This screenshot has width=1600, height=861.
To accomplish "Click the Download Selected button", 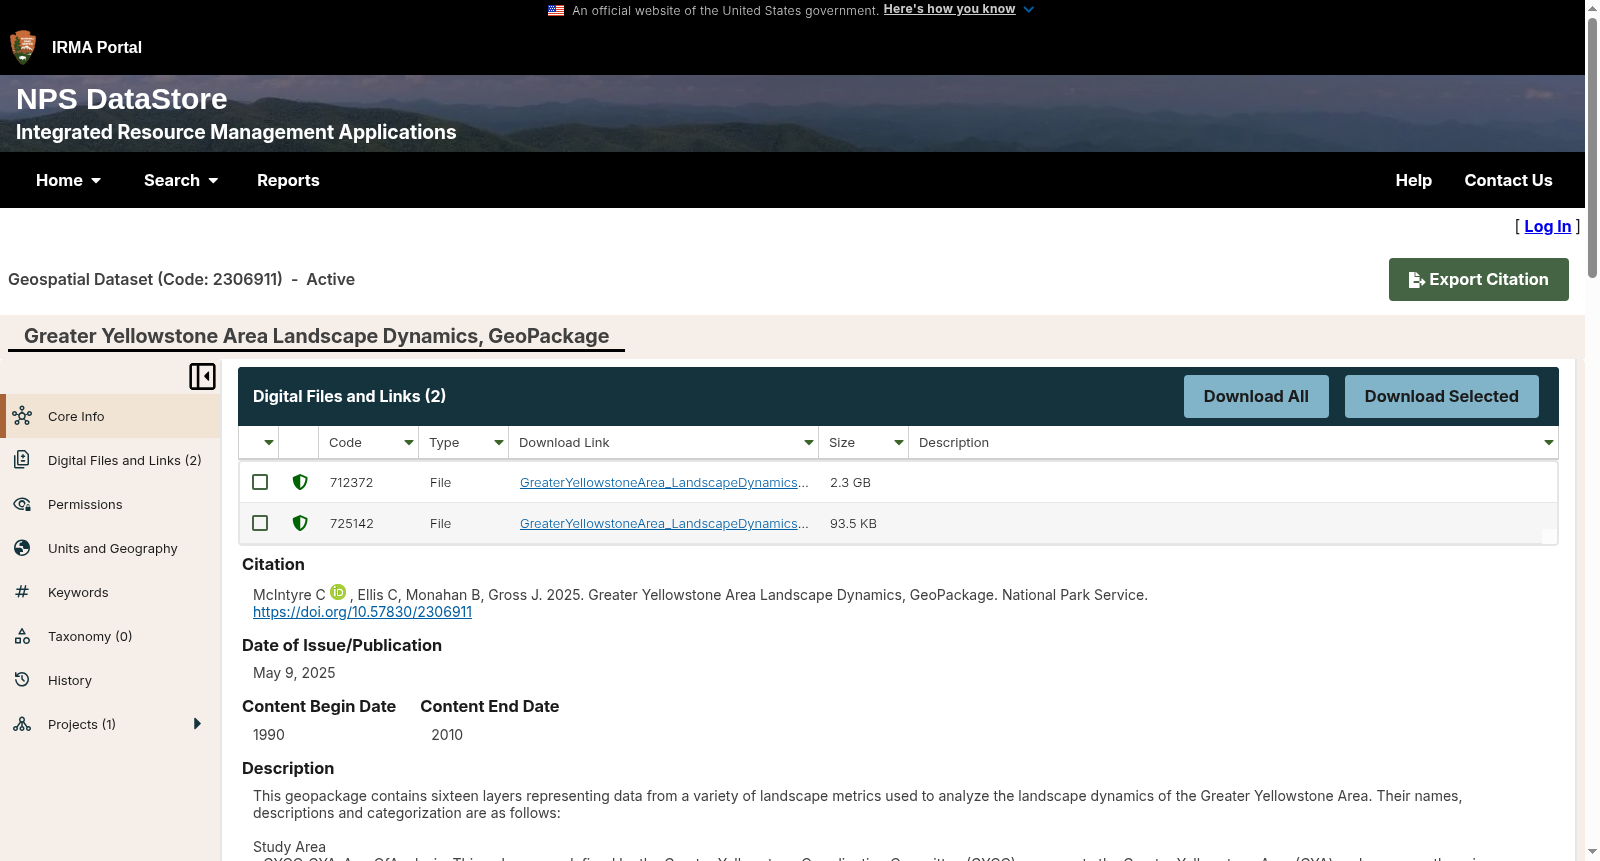I will pyautogui.click(x=1441, y=396).
